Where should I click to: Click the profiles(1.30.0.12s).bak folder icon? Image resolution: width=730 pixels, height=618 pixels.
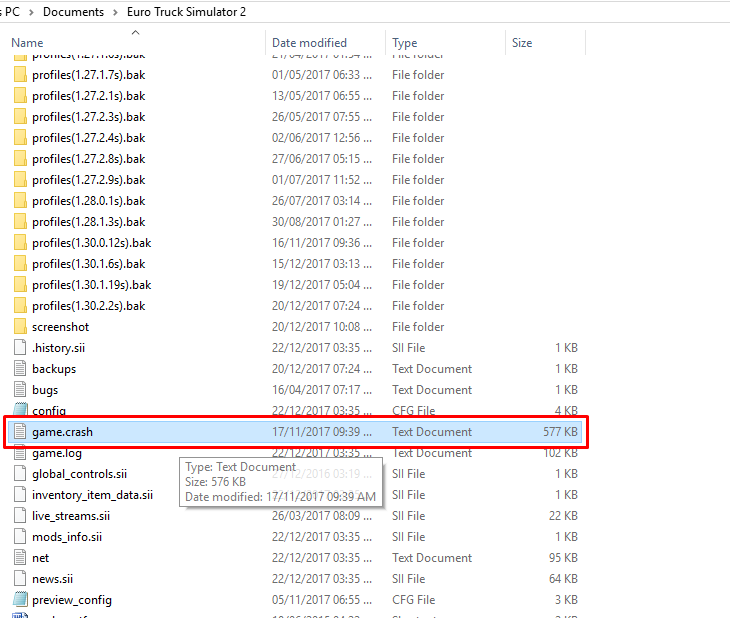pos(20,242)
